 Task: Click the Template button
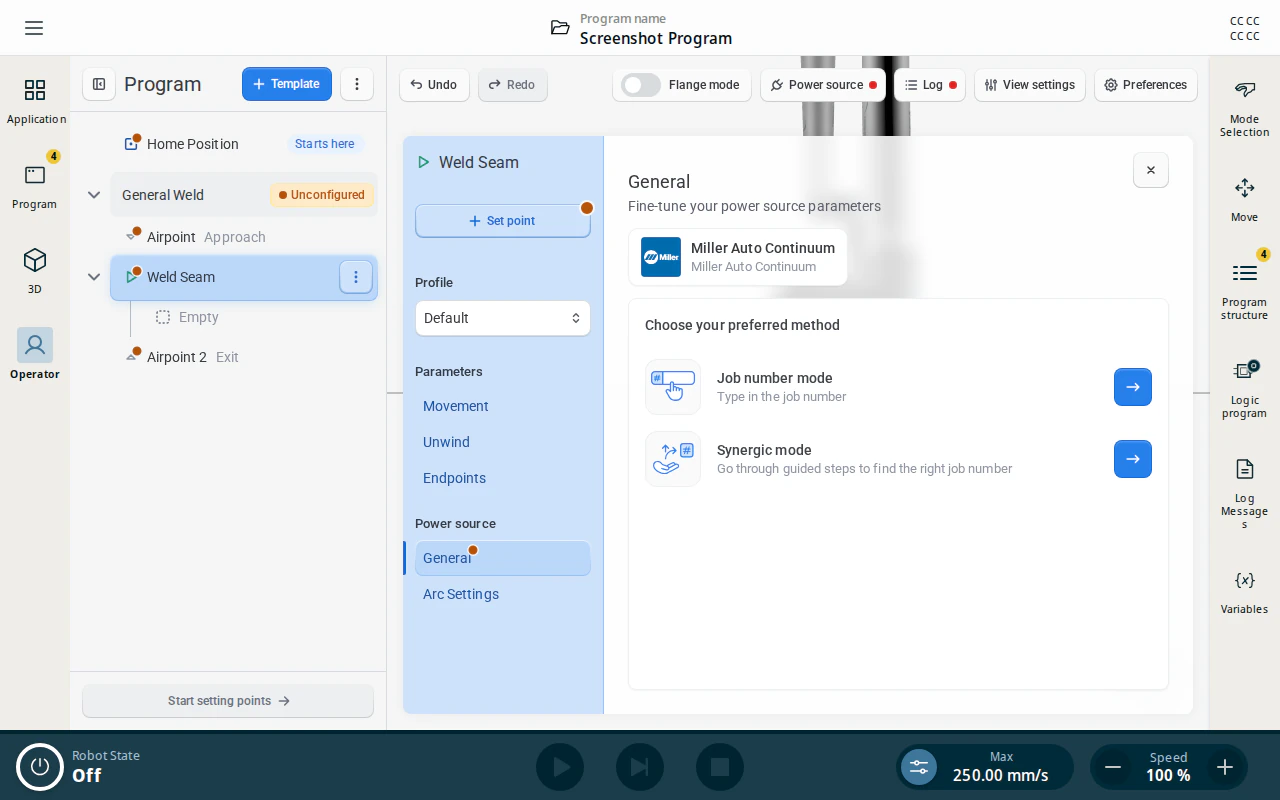point(287,84)
